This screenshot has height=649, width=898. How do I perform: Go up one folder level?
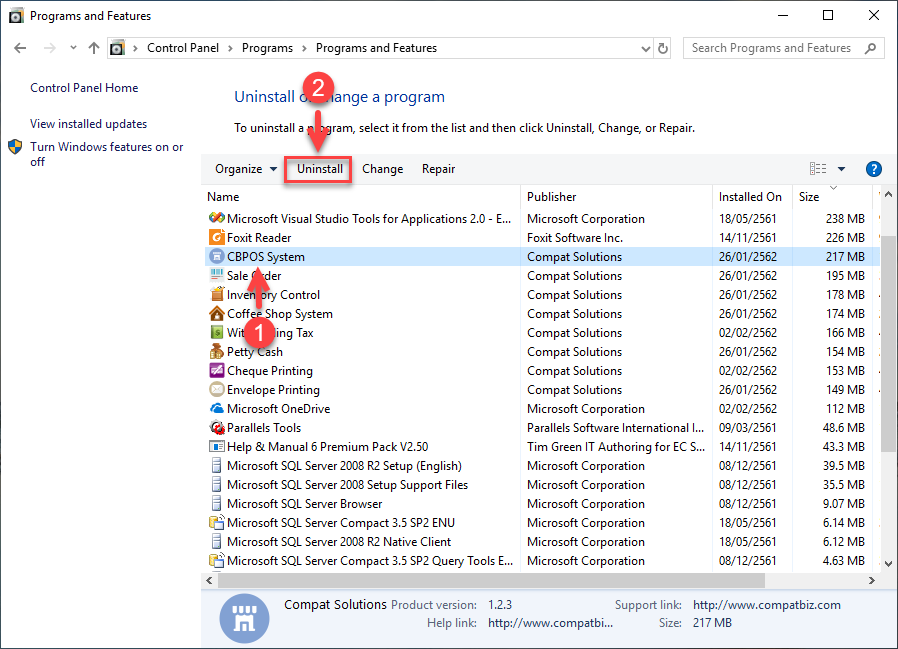point(94,48)
